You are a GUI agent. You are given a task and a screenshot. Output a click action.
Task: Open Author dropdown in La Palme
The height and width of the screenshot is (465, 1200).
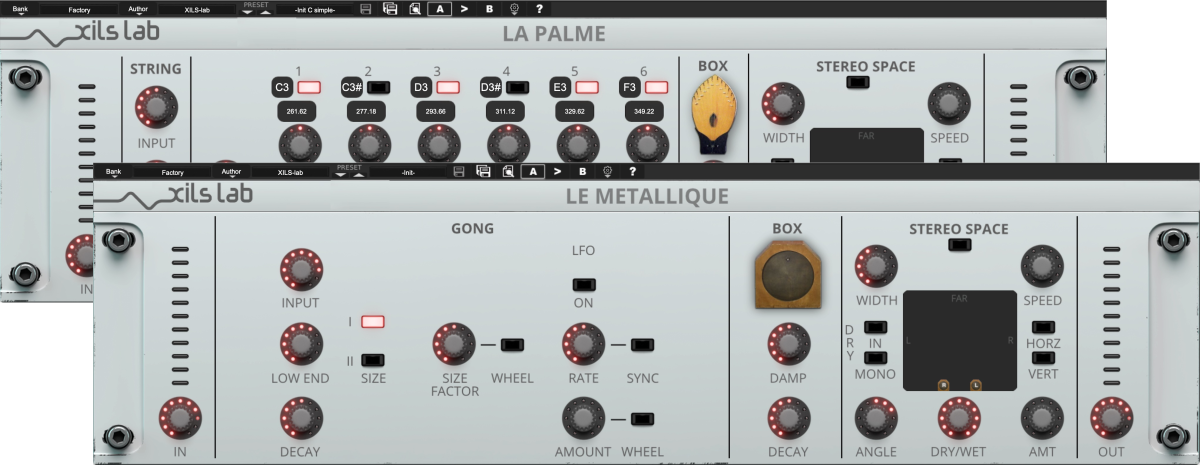(x=136, y=9)
